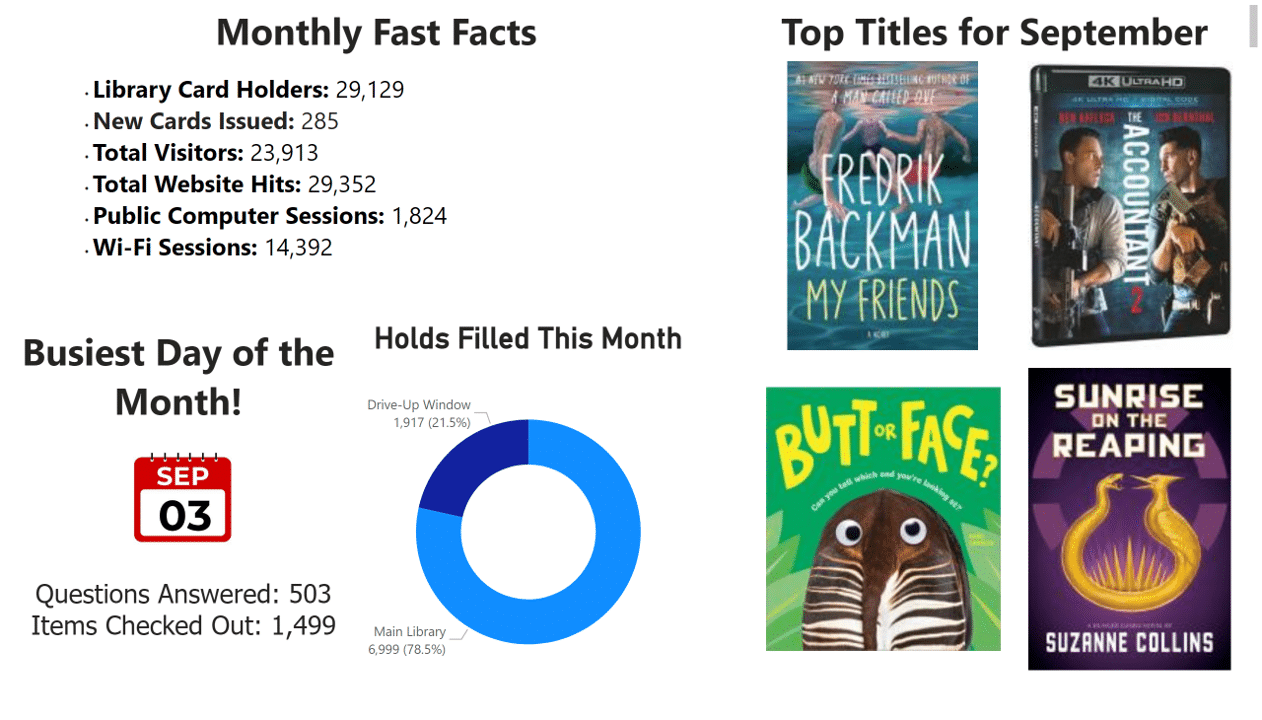Select the Public Computer Sessions stat line
Screen dimensions: 1262x720
[269, 216]
